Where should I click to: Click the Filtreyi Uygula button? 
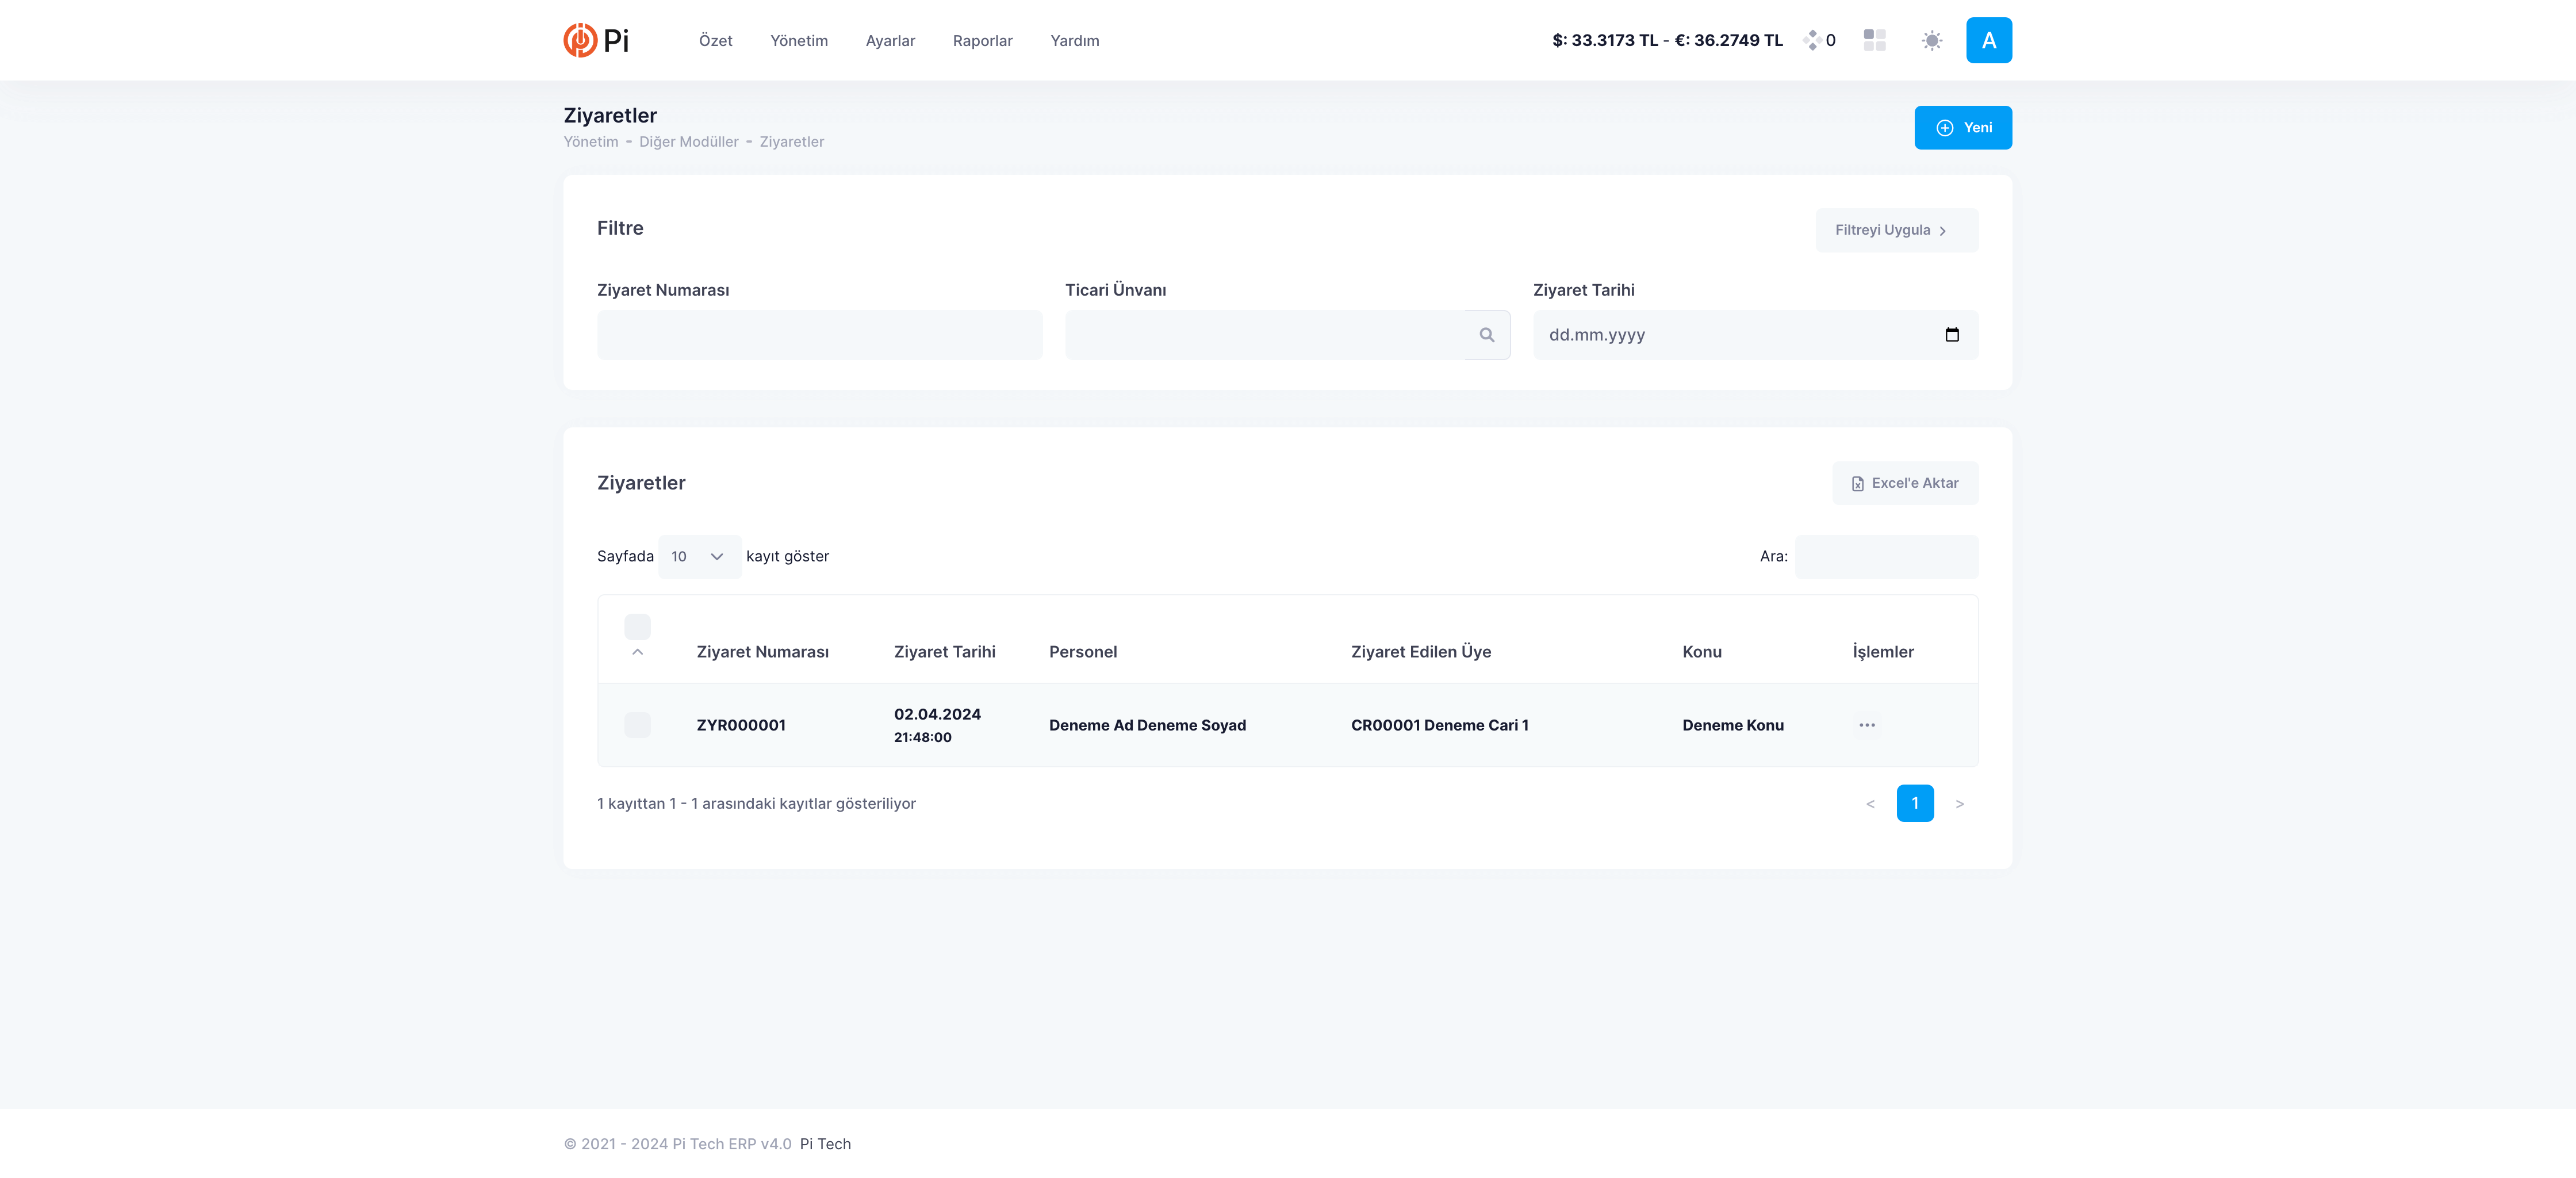click(1895, 230)
